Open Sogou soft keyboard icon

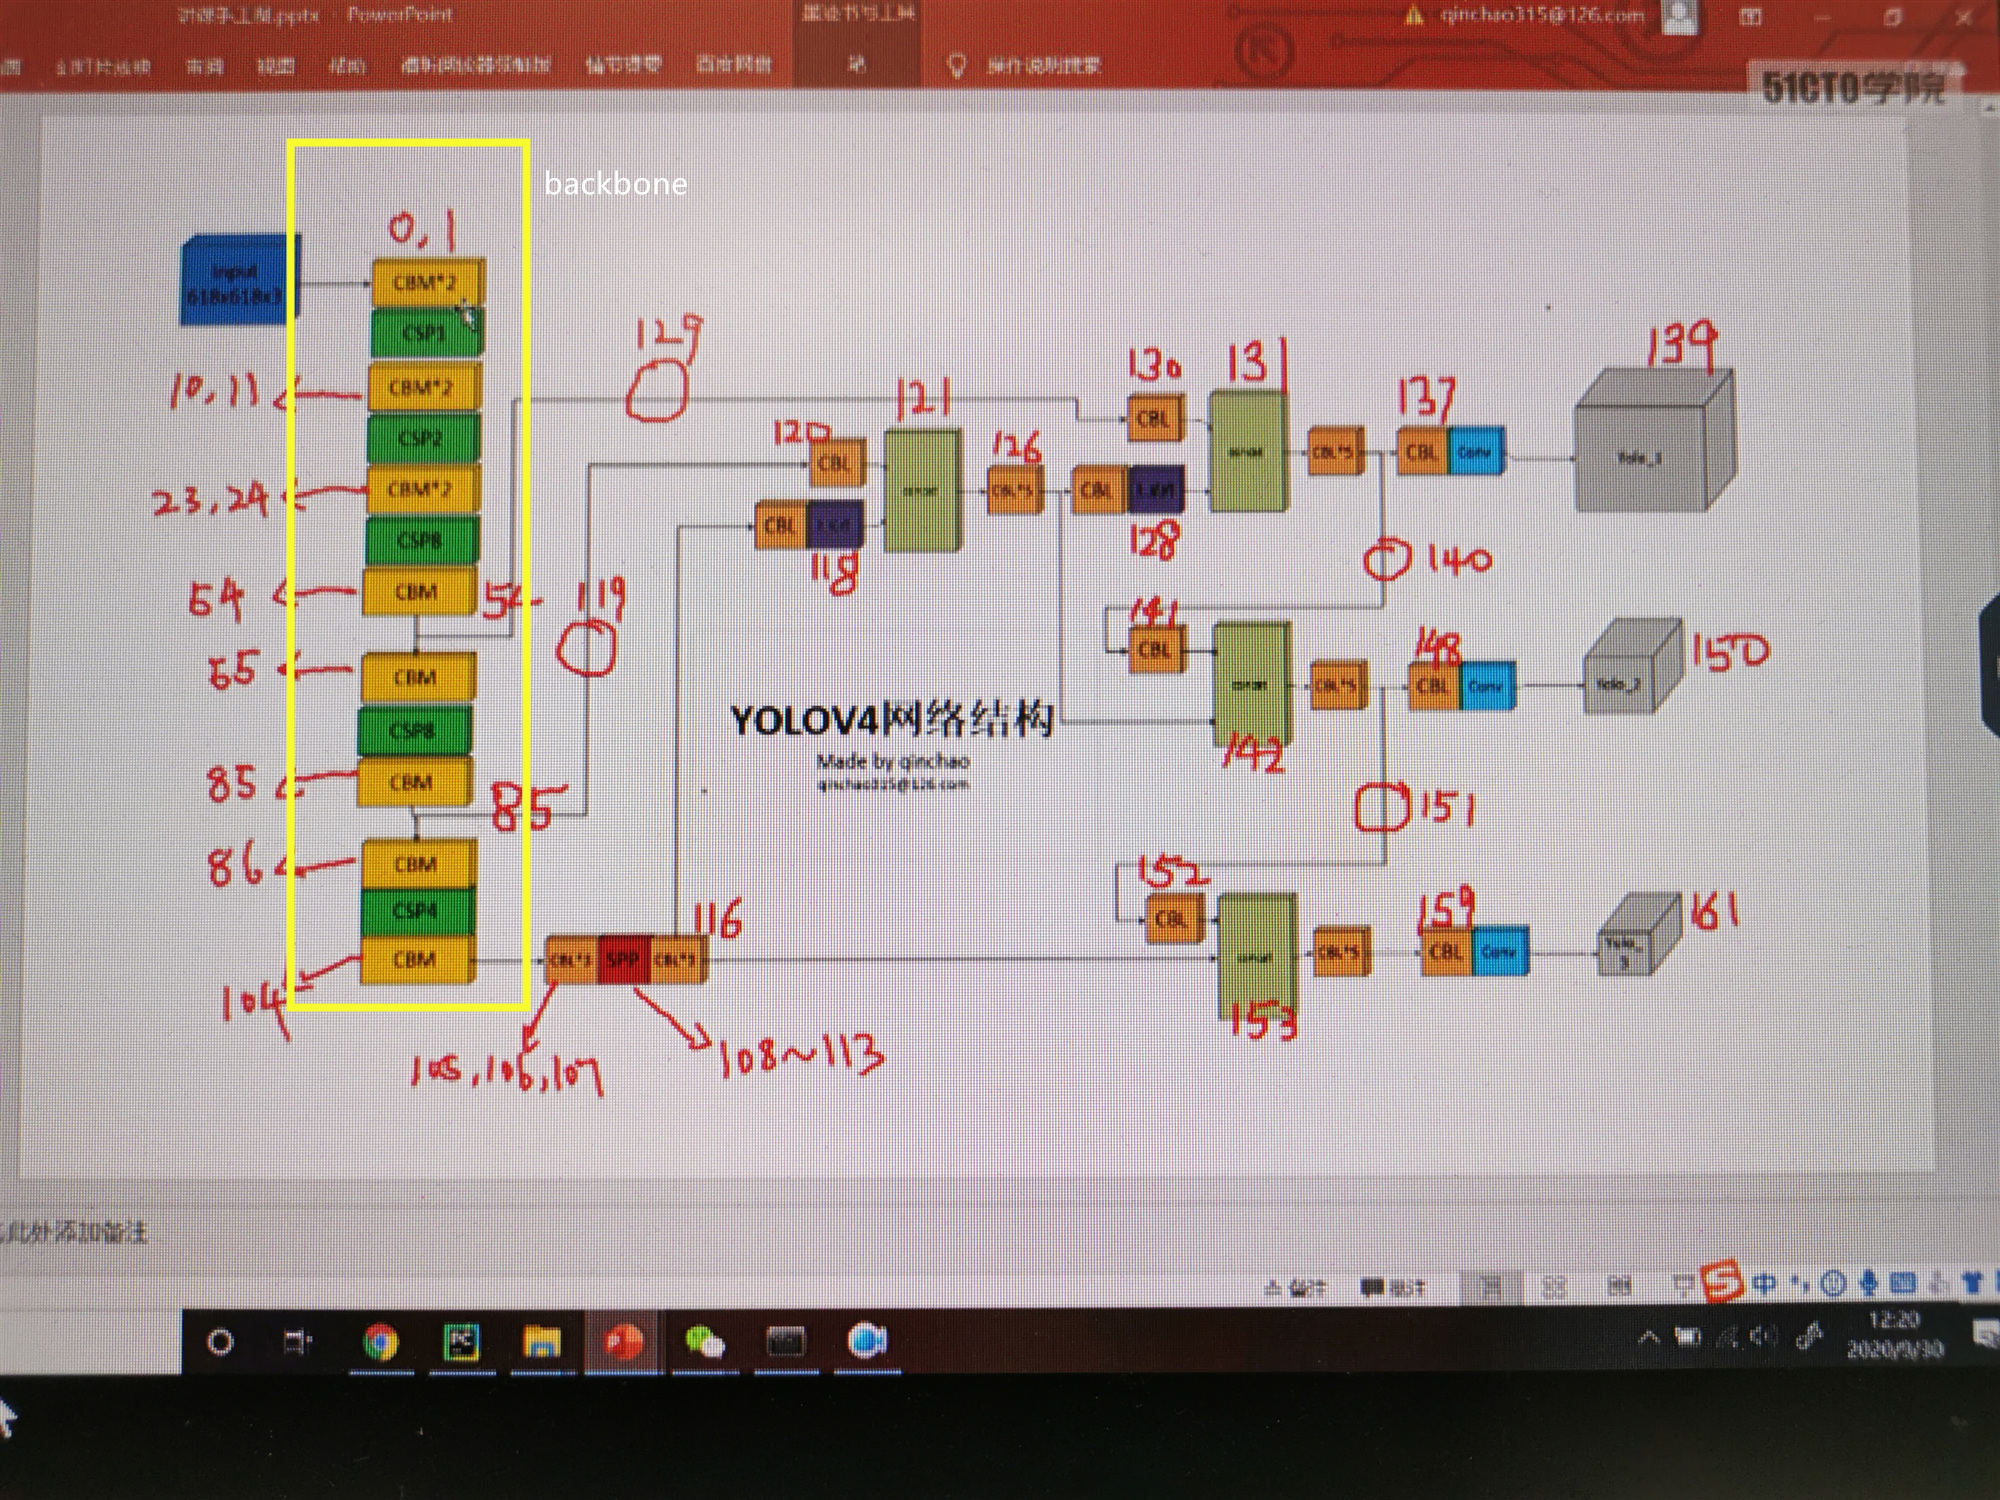coord(1903,1283)
